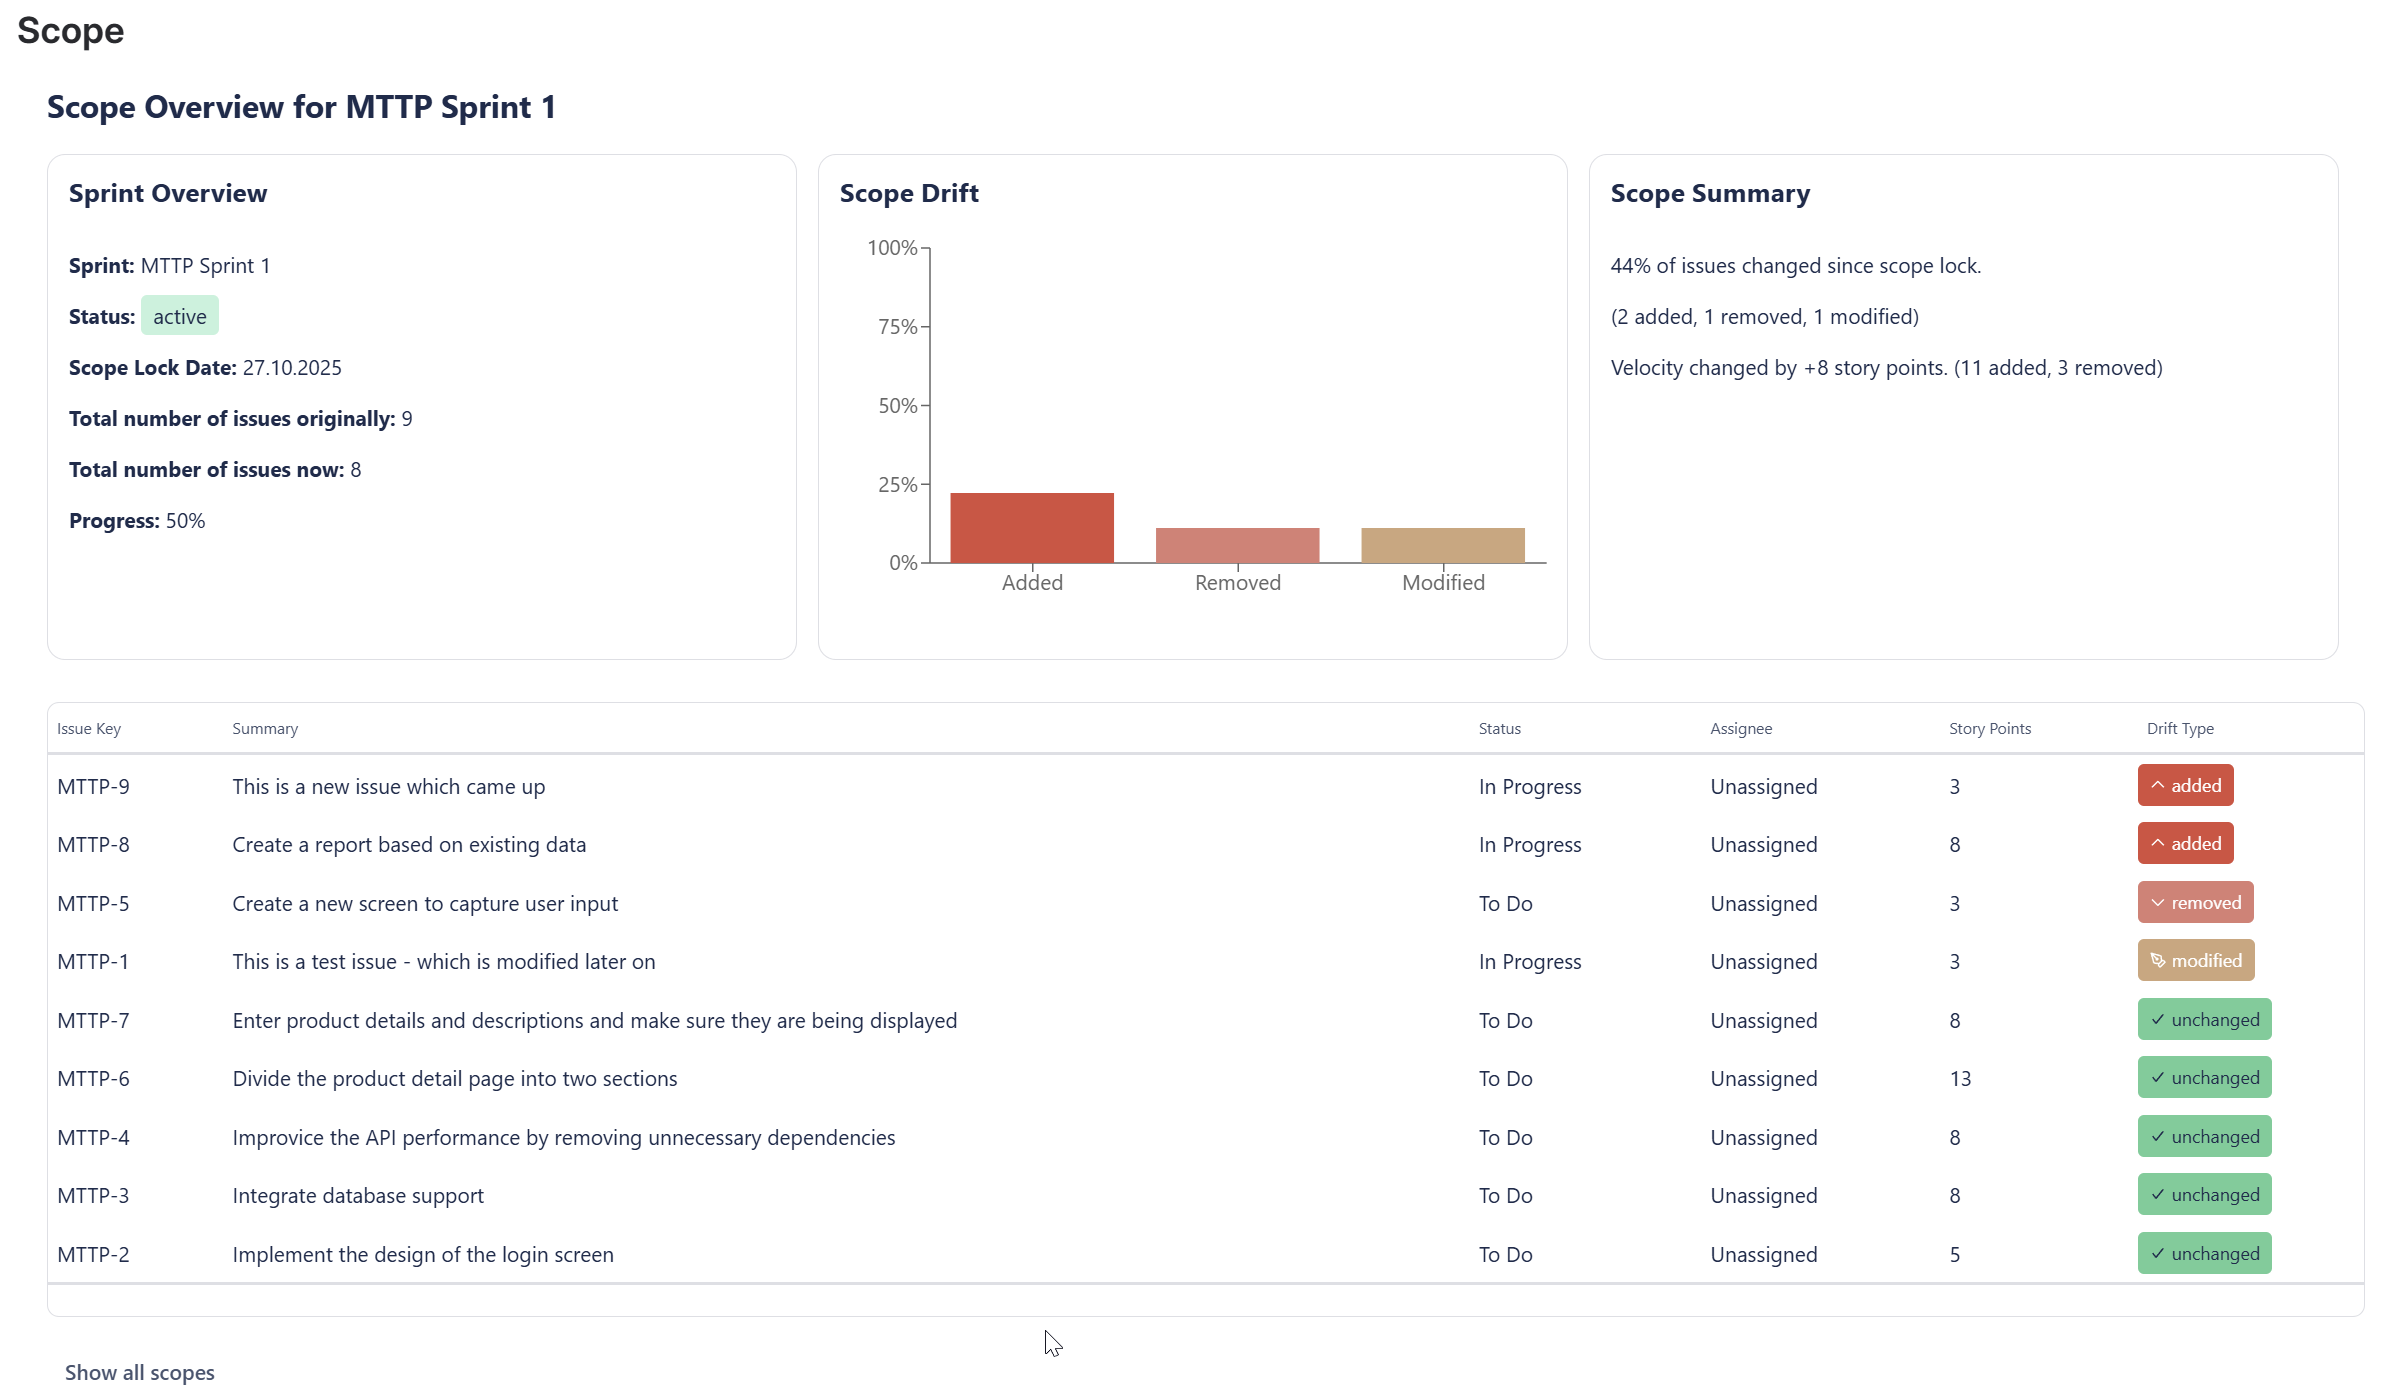
Task: Click the unchanged badge on row MTTP-2
Action: click(x=2204, y=1253)
